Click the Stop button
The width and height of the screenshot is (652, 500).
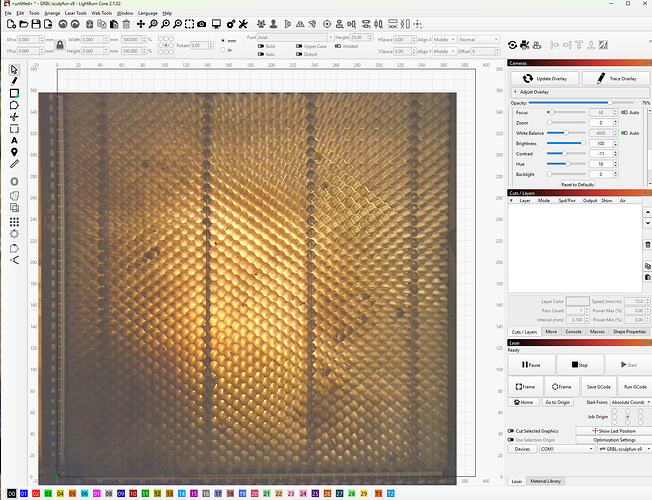point(580,365)
